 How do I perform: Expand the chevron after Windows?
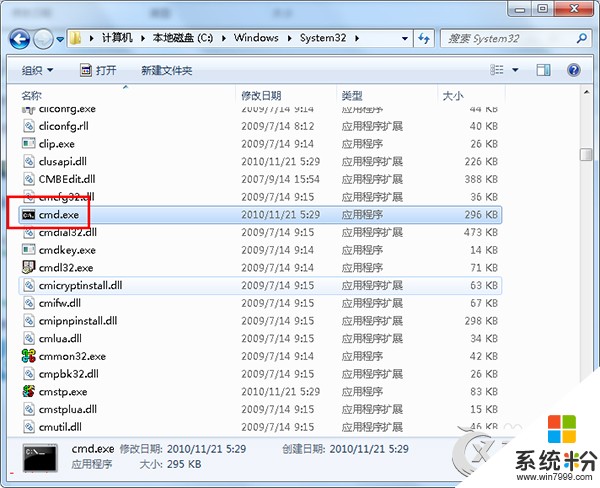[x=289, y=38]
